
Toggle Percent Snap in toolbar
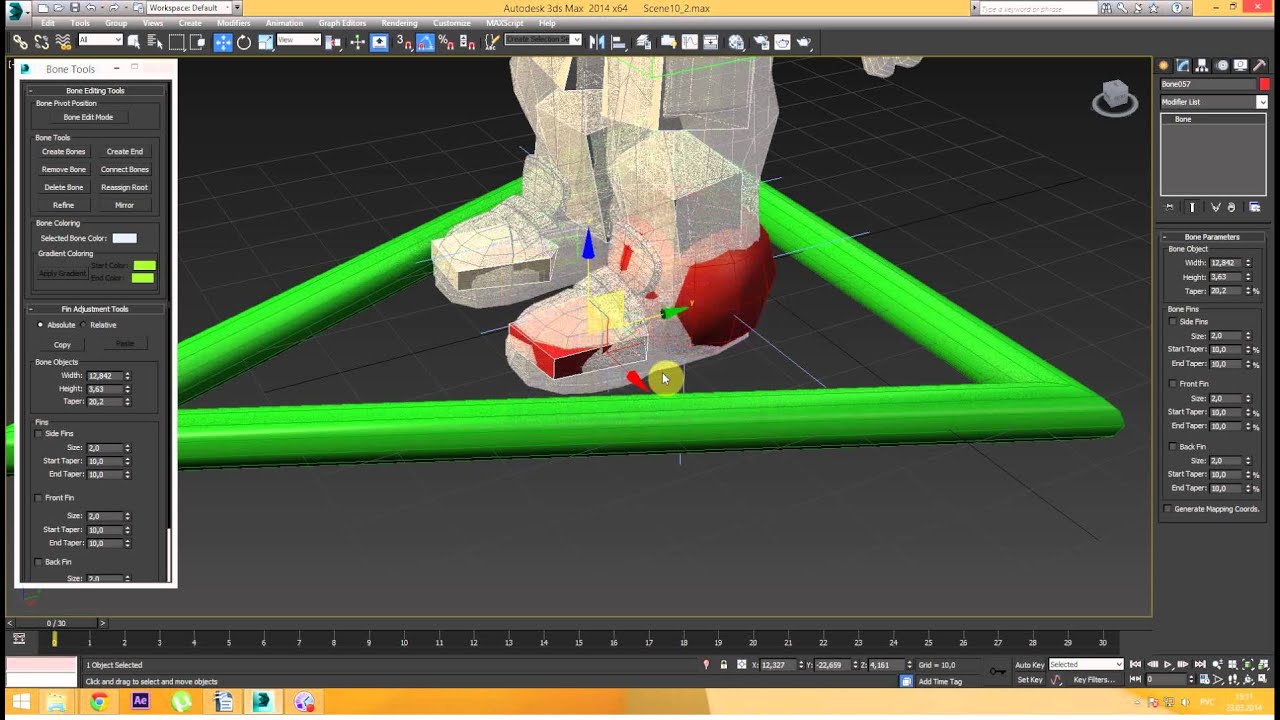(x=446, y=42)
